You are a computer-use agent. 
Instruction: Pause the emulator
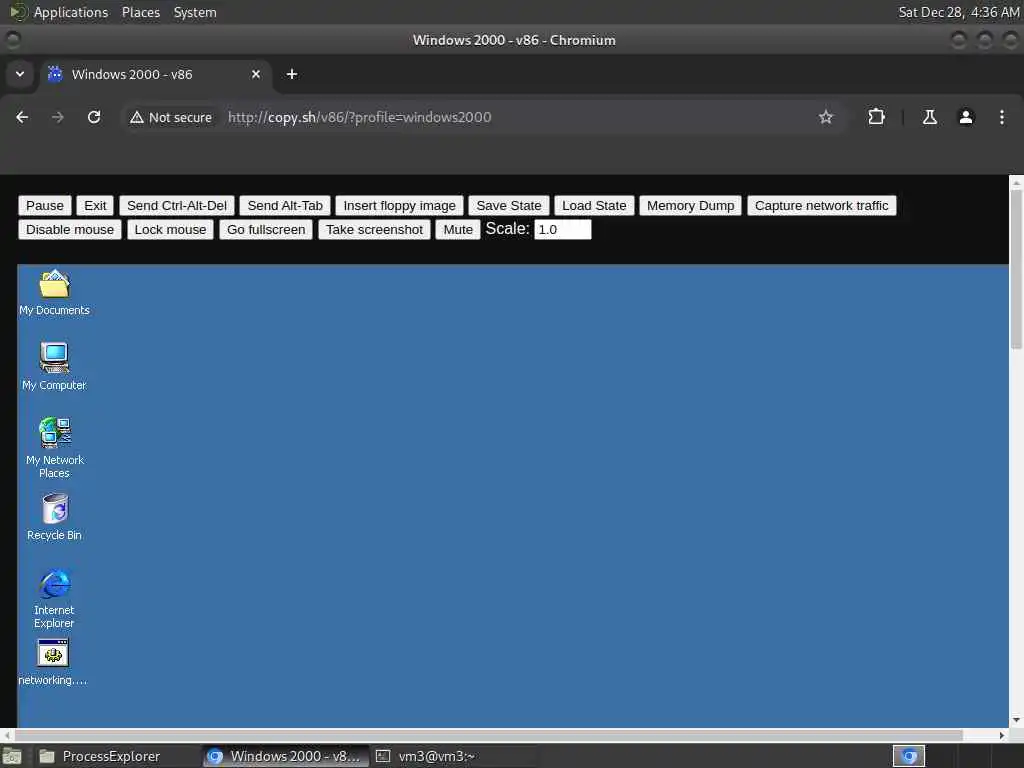tap(45, 206)
